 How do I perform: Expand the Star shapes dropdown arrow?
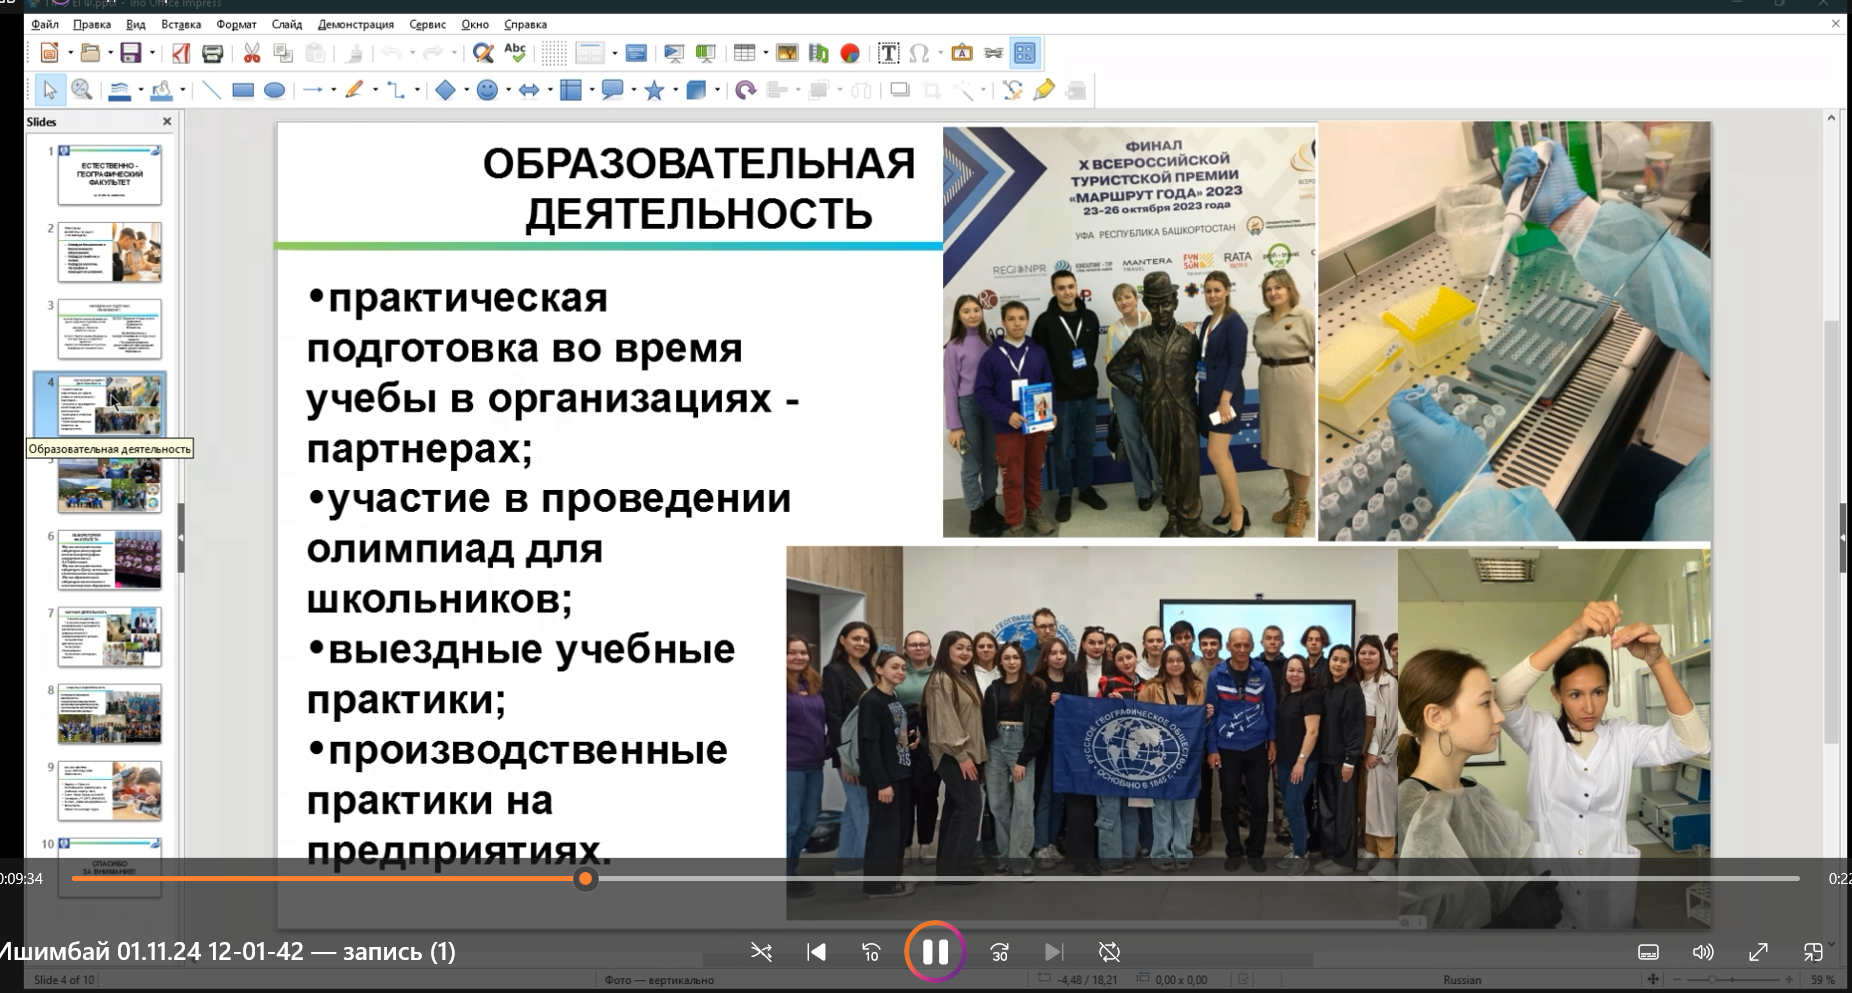point(675,91)
